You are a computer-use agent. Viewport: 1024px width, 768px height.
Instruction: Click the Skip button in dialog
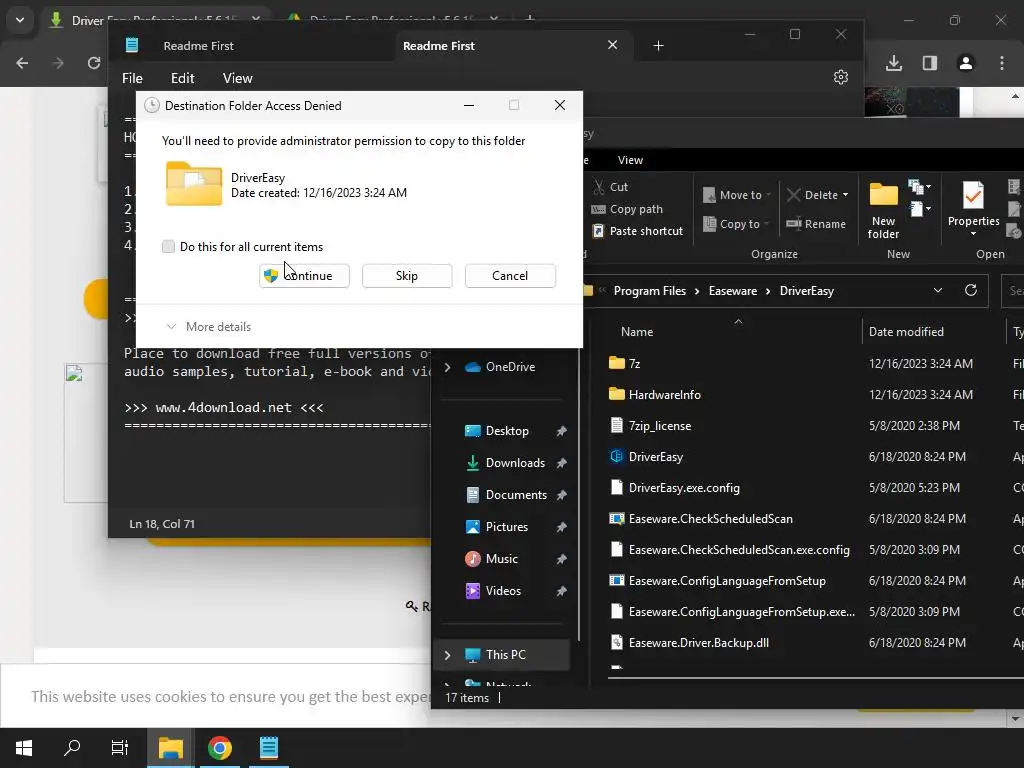pyautogui.click(x=407, y=276)
